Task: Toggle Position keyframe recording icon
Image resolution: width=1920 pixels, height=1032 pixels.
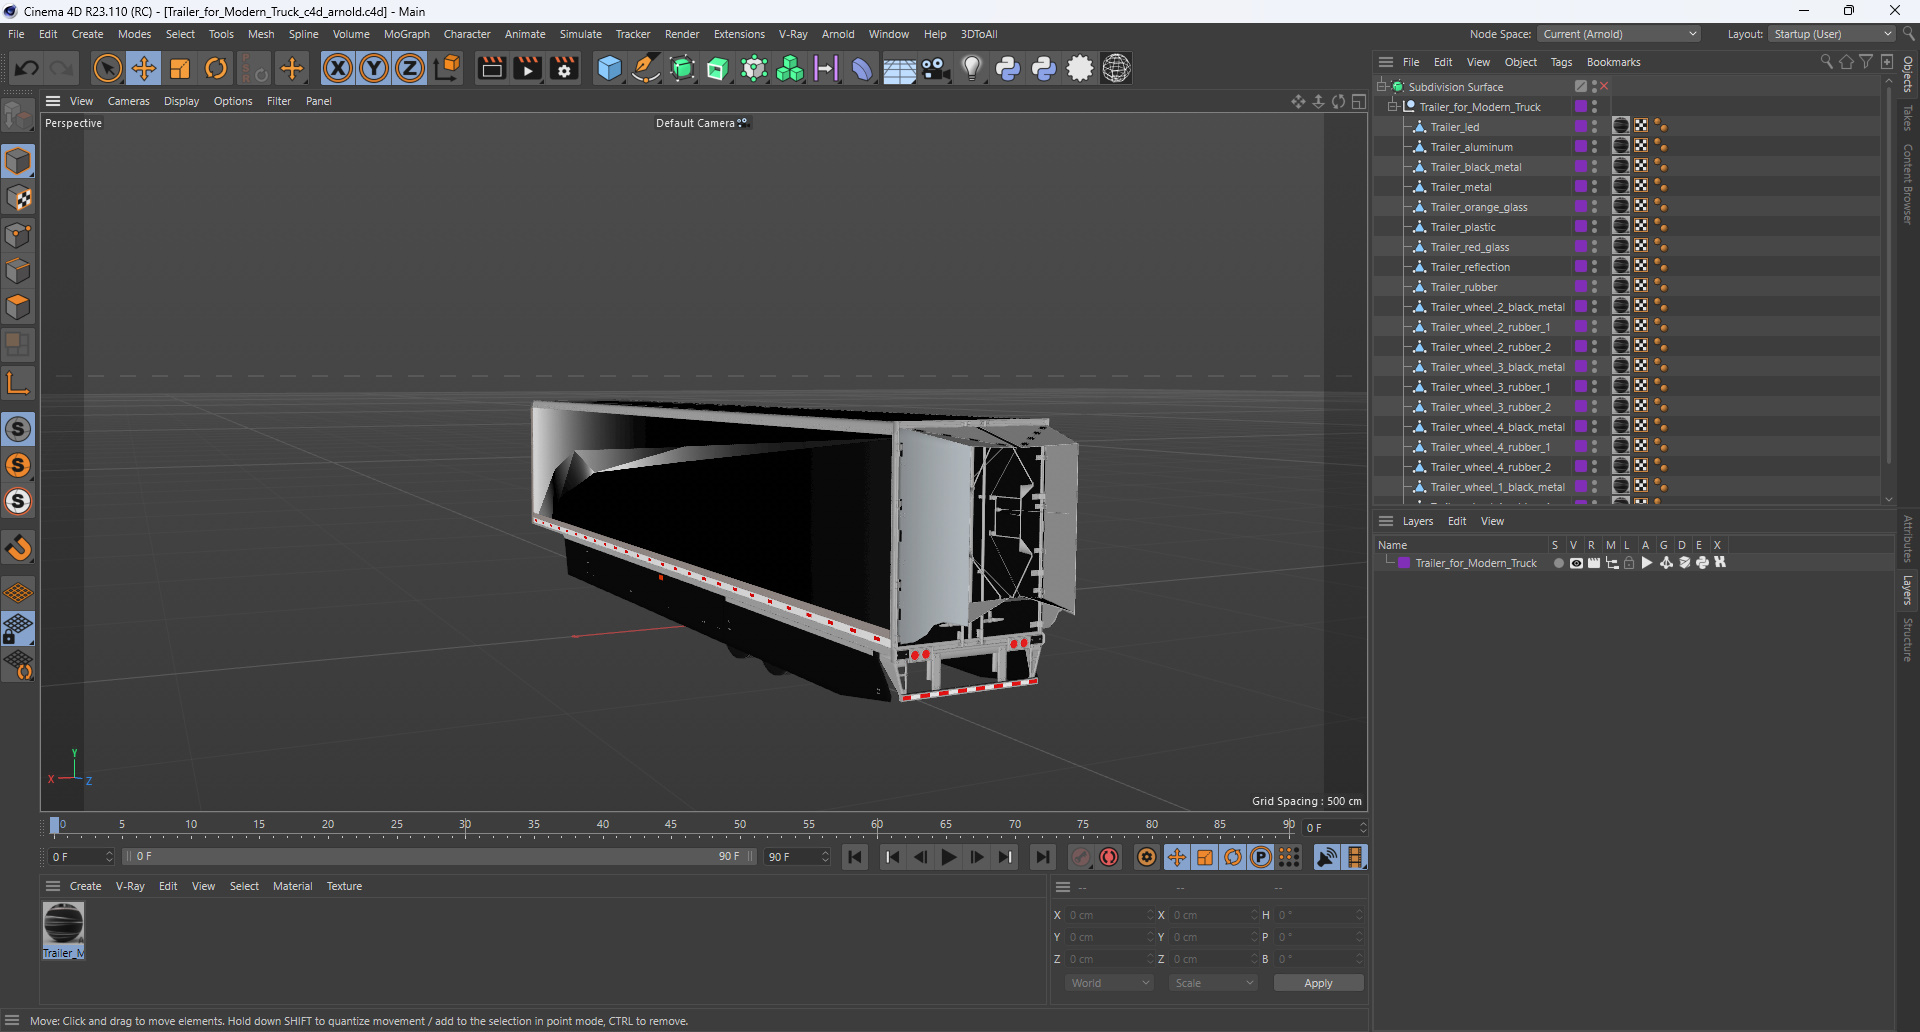Action: point(1177,857)
